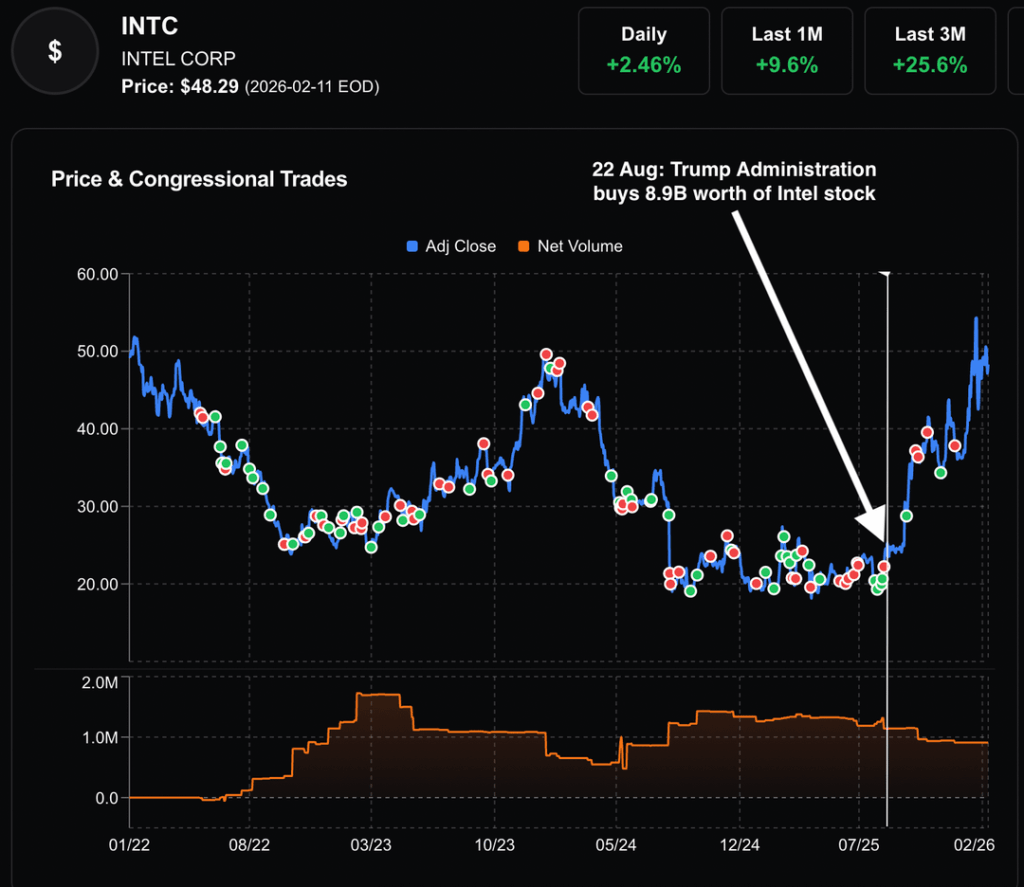1024x887 pixels.
Task: Click the 02/26 date axis label
Action: point(974,845)
